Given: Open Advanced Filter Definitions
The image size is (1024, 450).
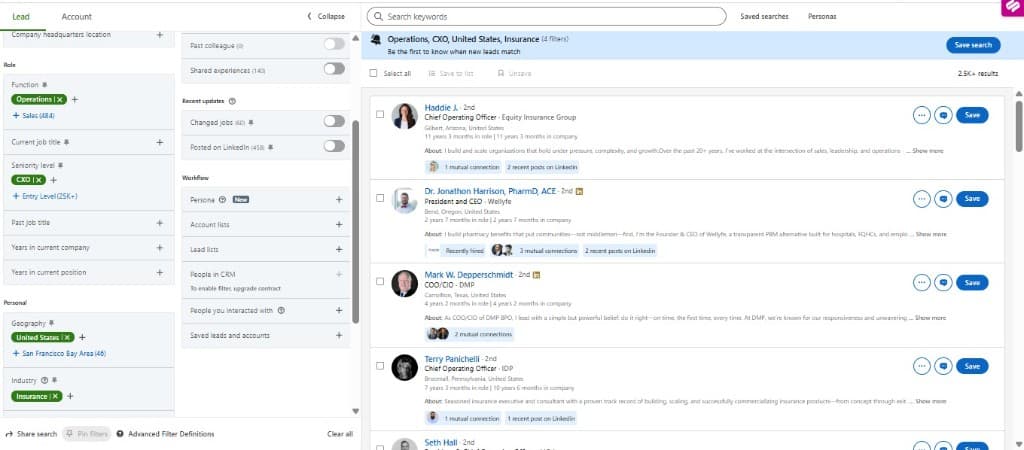Looking at the screenshot, I should [165, 434].
